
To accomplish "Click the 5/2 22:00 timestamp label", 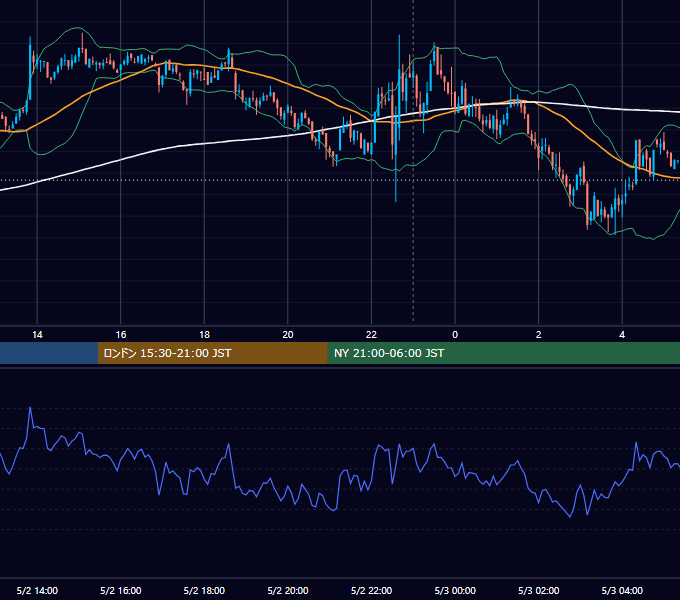I will [371, 590].
